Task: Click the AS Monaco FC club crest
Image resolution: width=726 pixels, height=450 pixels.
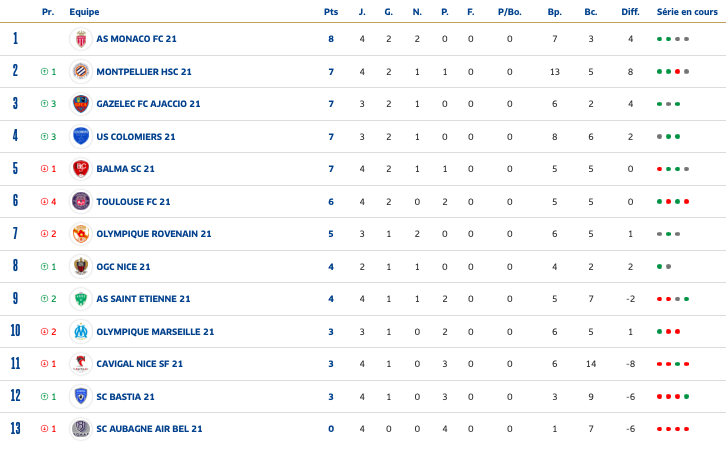Action: [x=81, y=39]
